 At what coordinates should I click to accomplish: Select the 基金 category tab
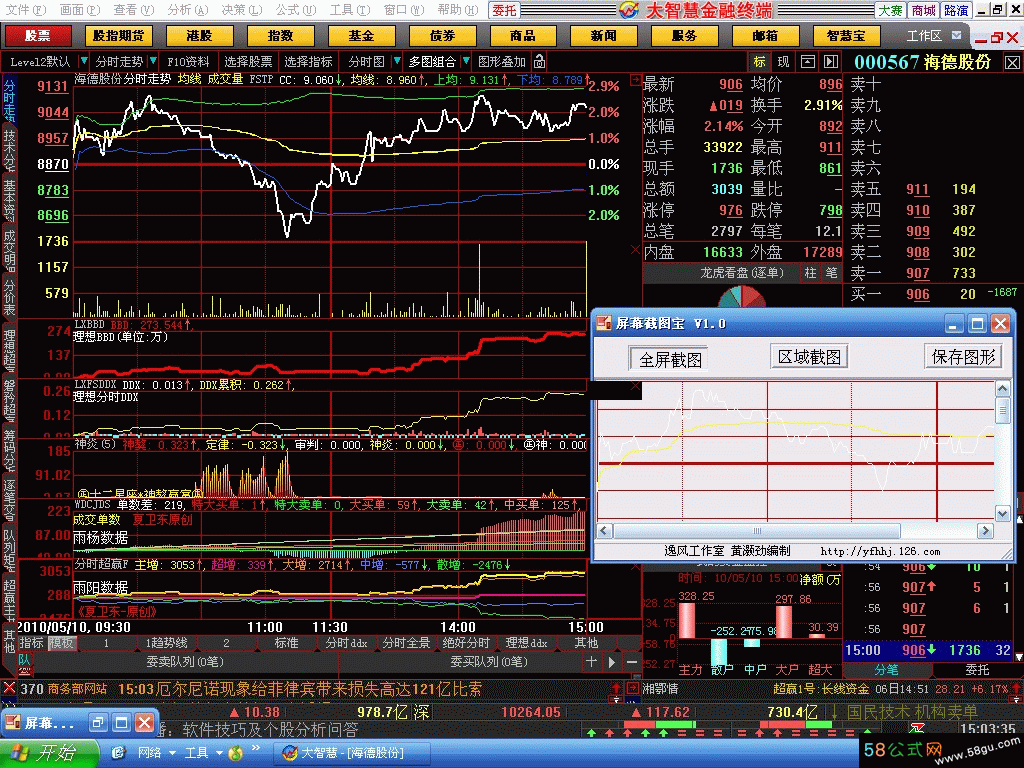(360, 35)
